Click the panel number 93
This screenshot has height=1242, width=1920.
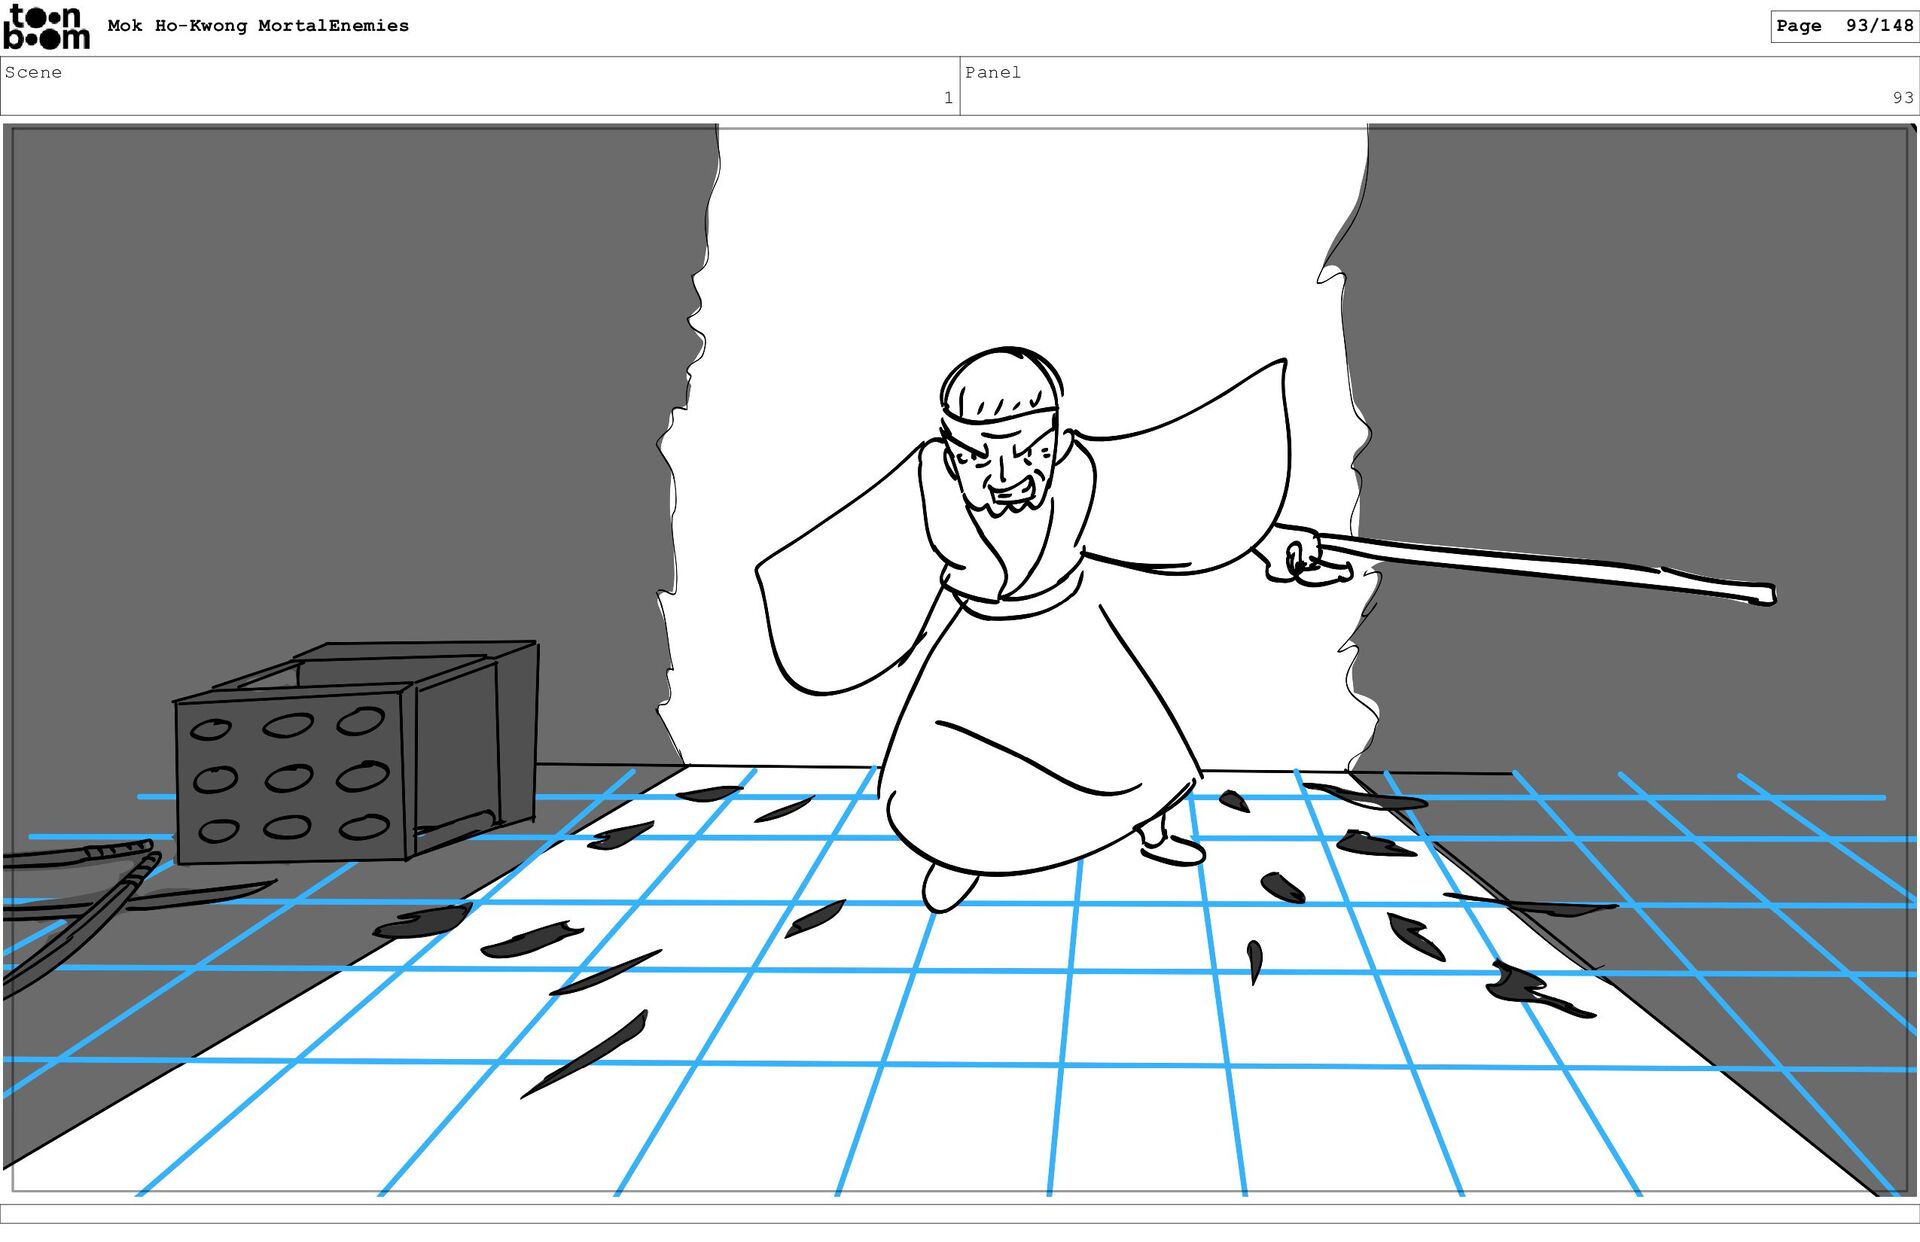point(1902,98)
